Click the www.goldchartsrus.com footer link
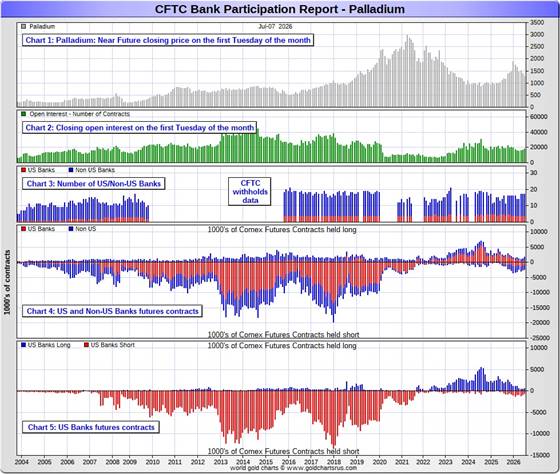The width and height of the screenshot is (560, 474). 321,468
